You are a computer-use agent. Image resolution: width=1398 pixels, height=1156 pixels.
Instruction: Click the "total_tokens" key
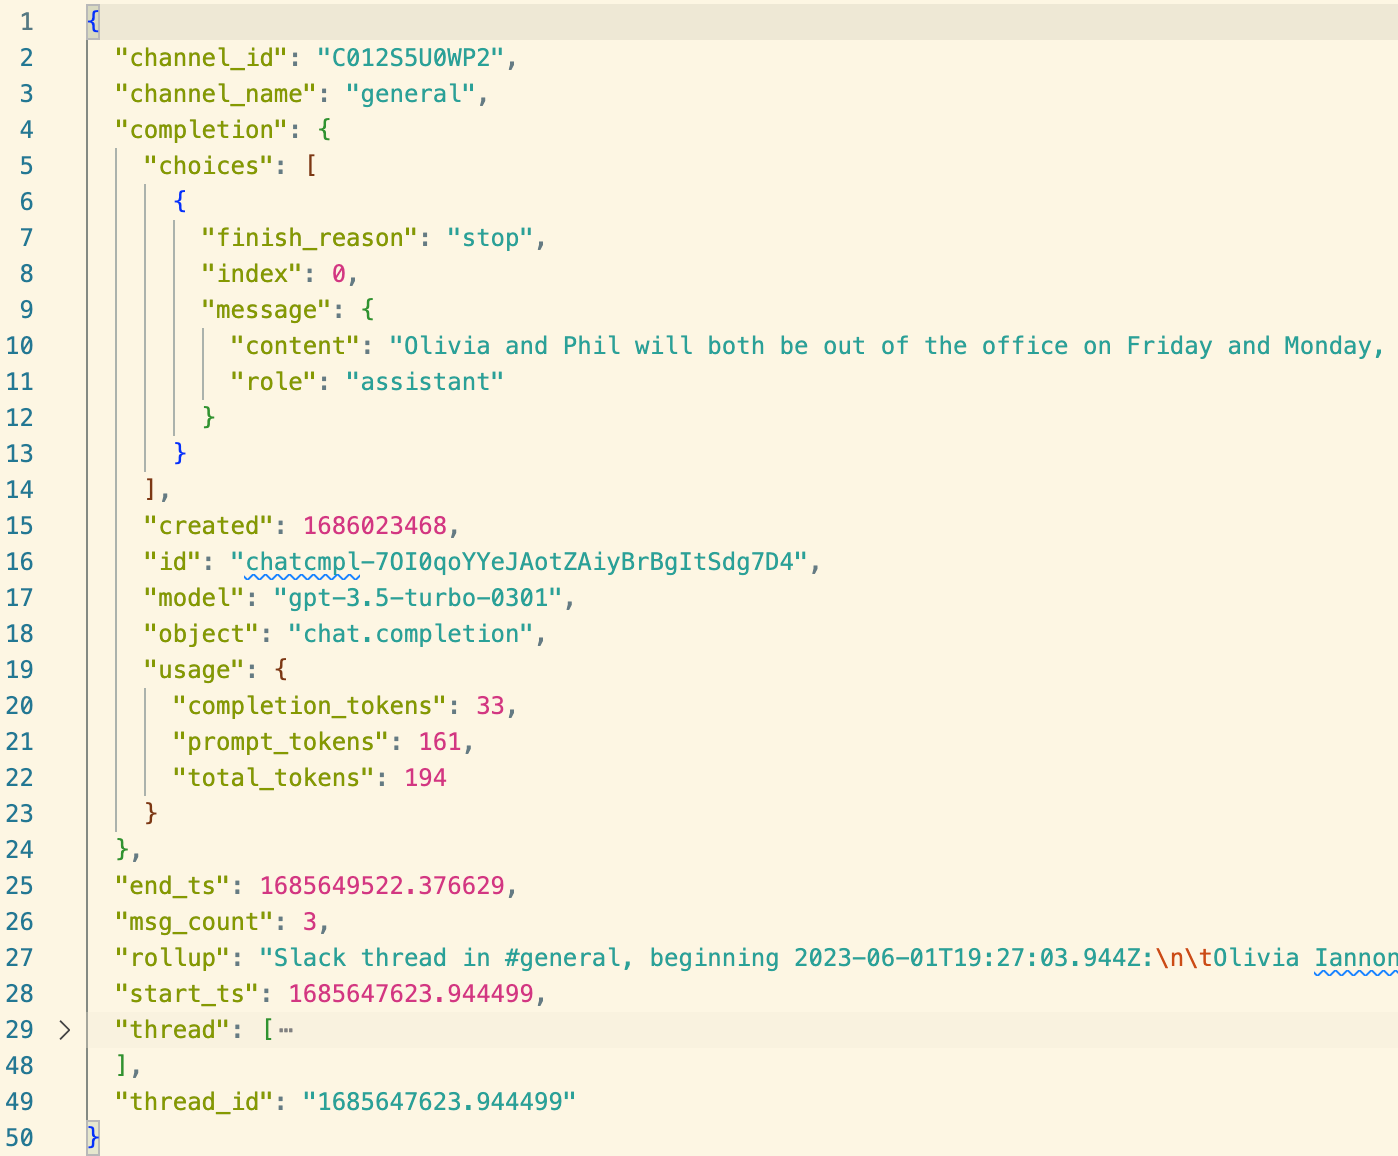point(274,778)
